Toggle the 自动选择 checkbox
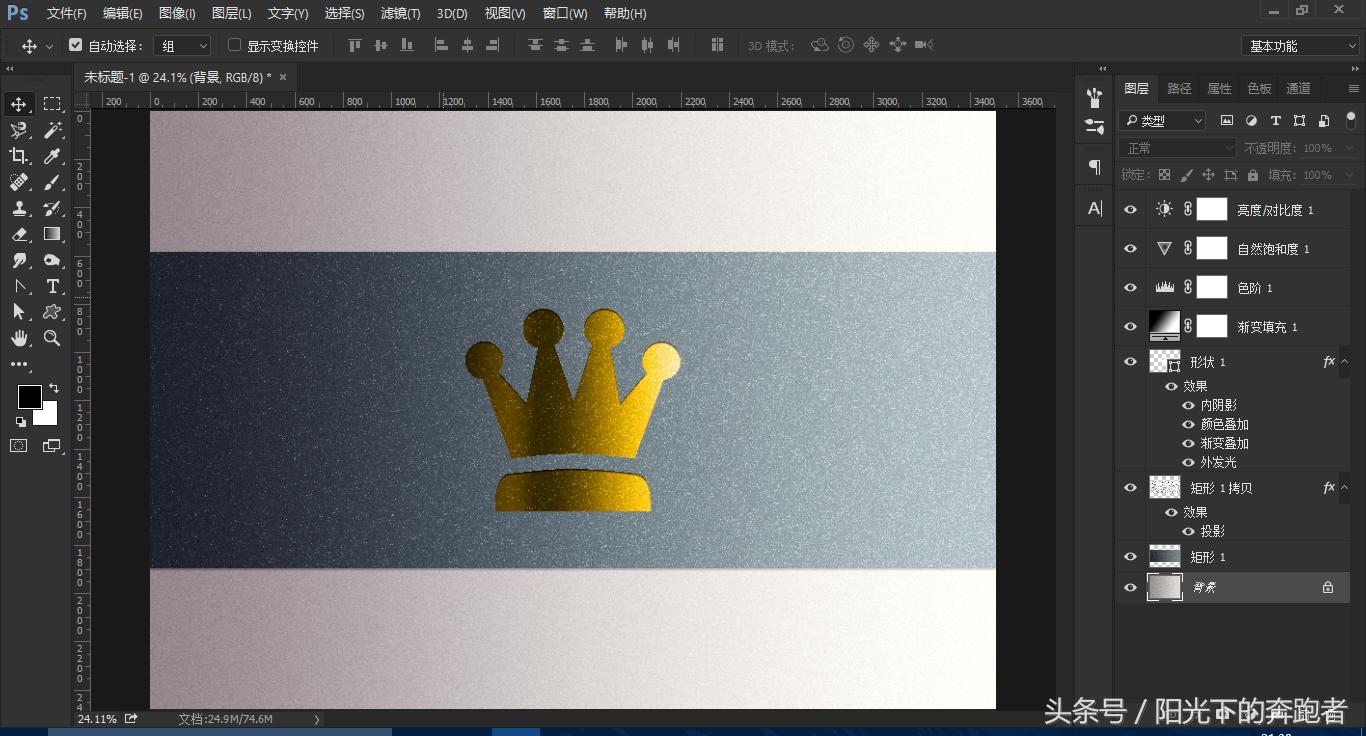Viewport: 1366px width, 736px height. click(x=75, y=45)
